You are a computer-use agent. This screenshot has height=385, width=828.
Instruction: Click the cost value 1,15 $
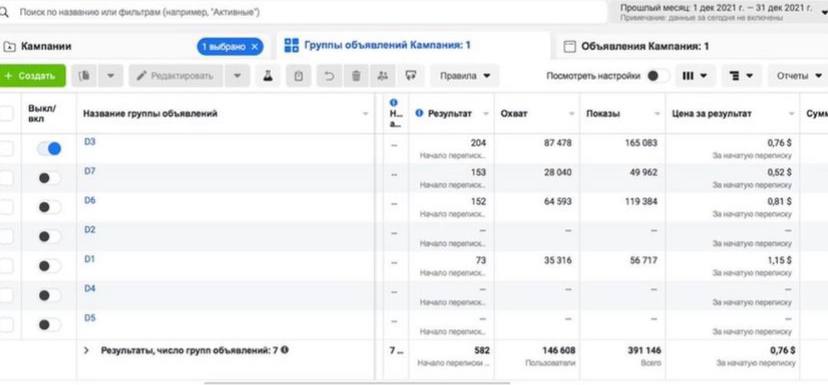[779, 260]
